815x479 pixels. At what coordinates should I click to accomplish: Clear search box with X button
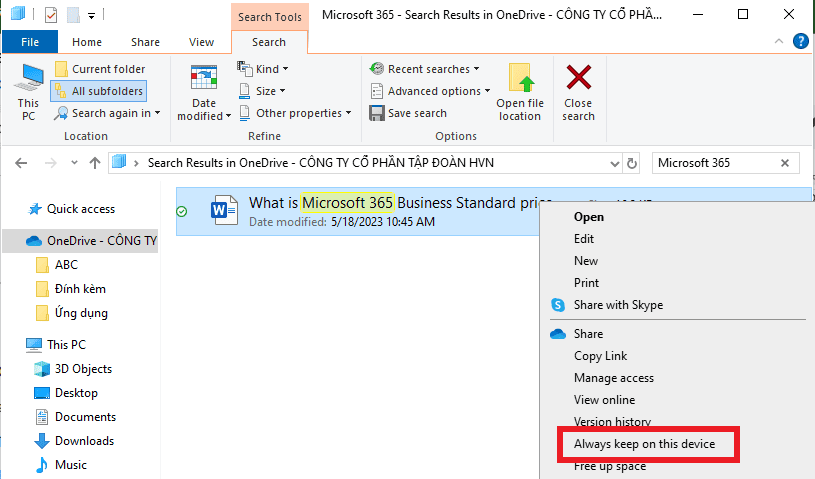[x=785, y=163]
